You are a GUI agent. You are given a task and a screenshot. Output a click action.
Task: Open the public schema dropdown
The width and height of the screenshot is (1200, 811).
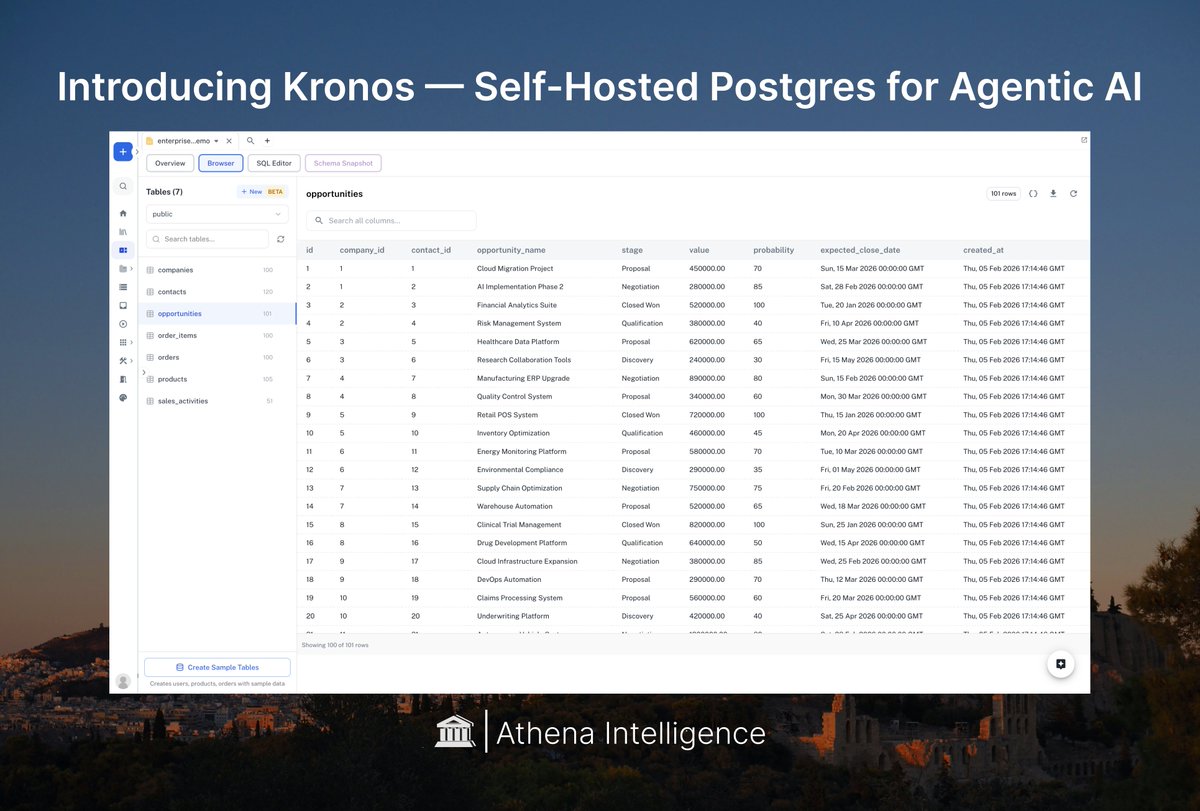(x=217, y=214)
